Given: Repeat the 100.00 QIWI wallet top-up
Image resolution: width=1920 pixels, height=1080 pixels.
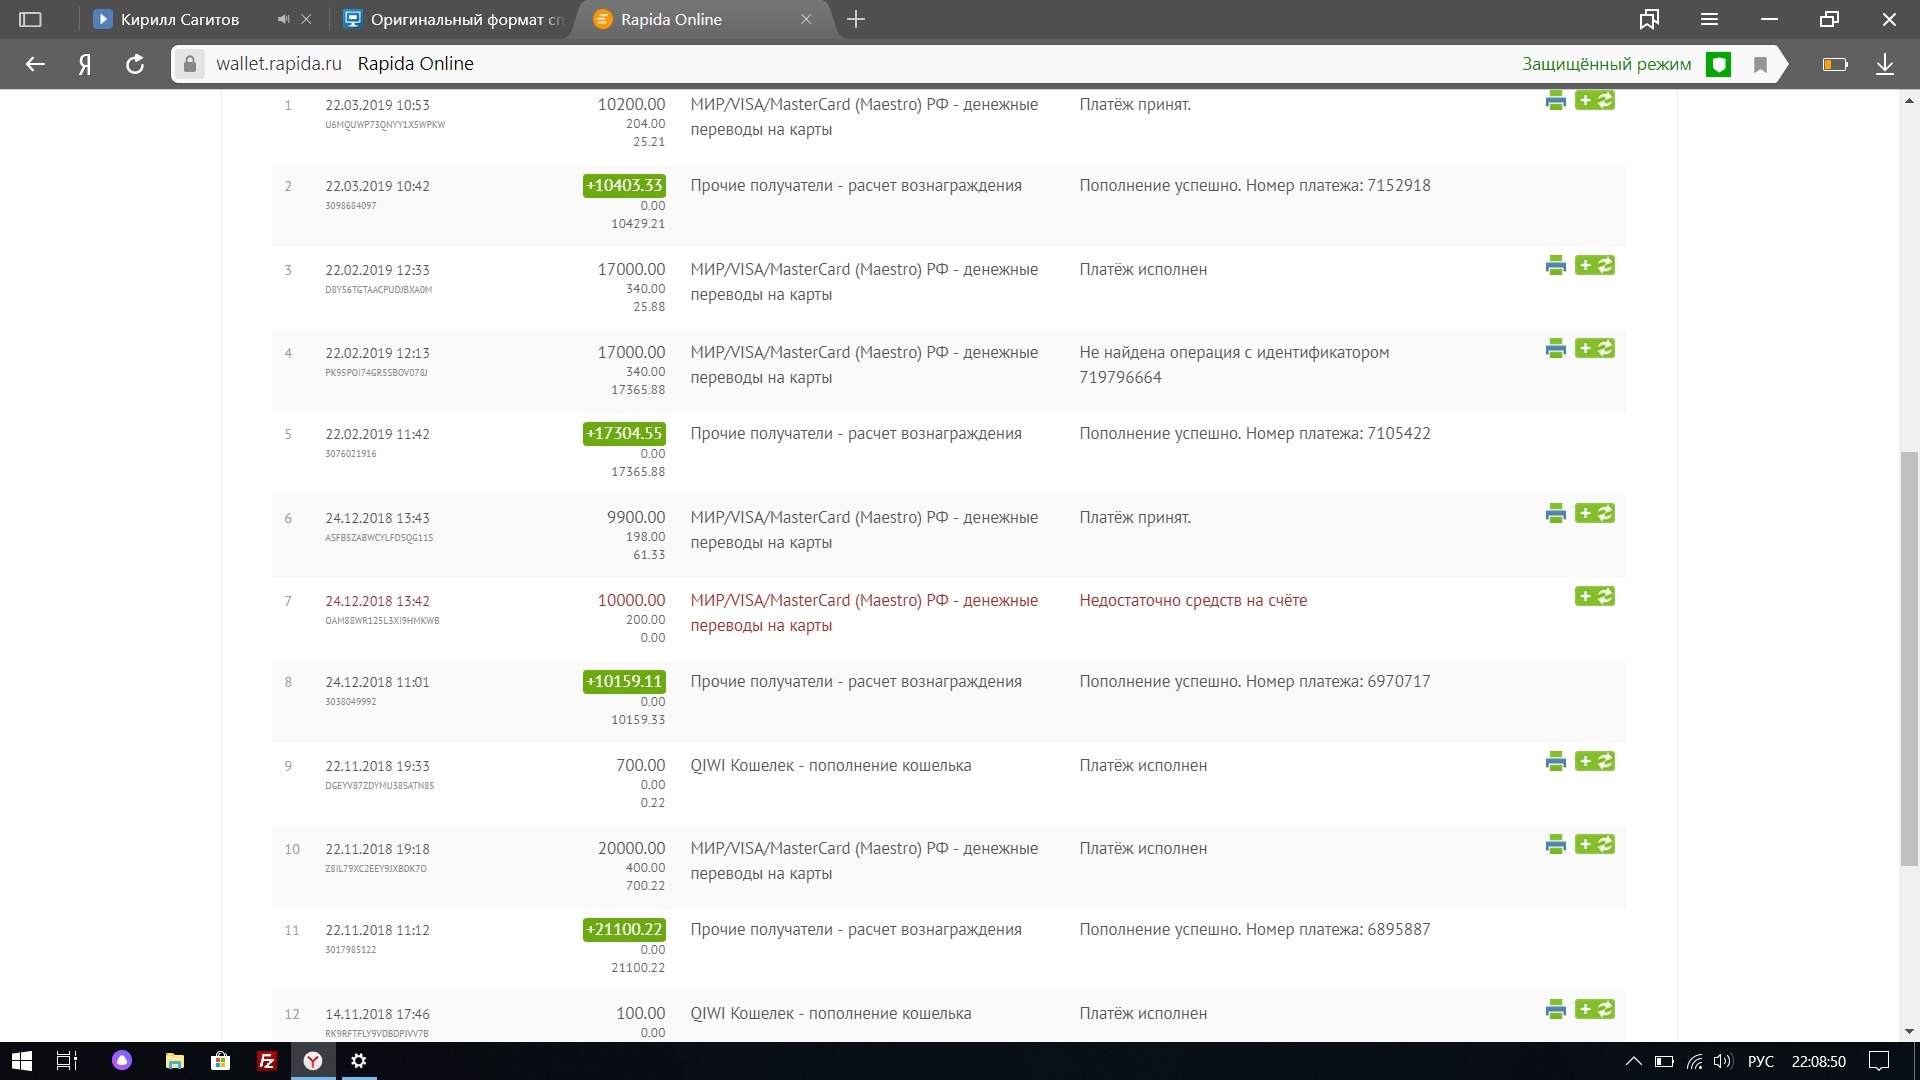Looking at the screenshot, I should (1595, 1009).
